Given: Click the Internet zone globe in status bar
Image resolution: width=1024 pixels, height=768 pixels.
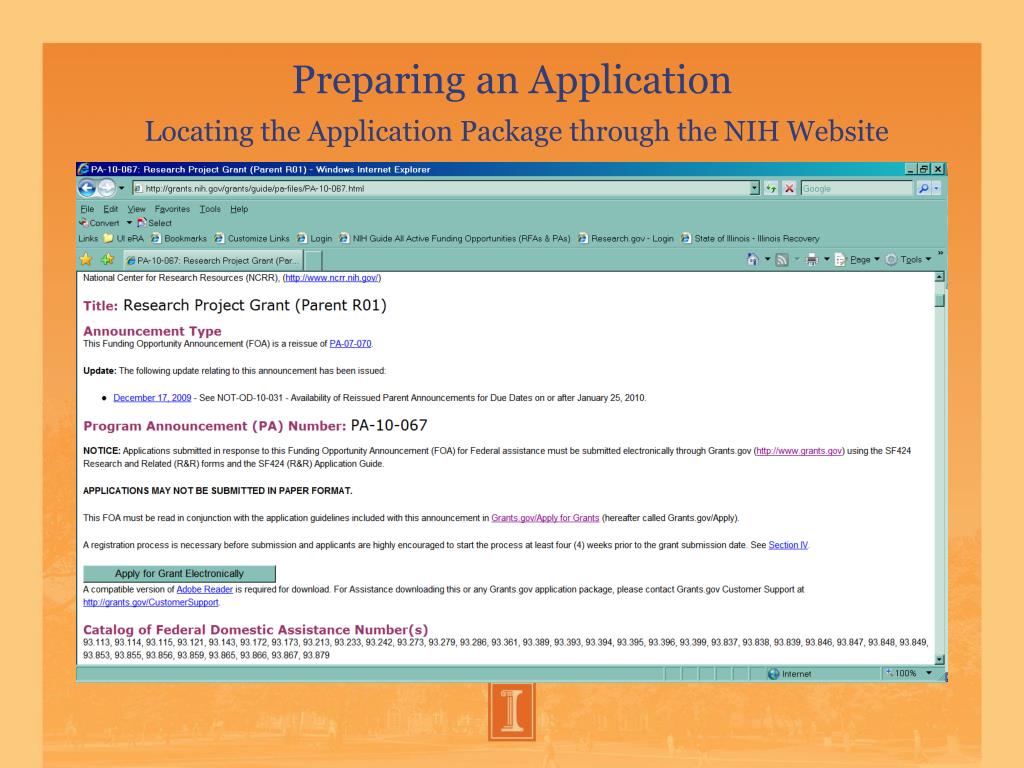Looking at the screenshot, I should [x=773, y=673].
